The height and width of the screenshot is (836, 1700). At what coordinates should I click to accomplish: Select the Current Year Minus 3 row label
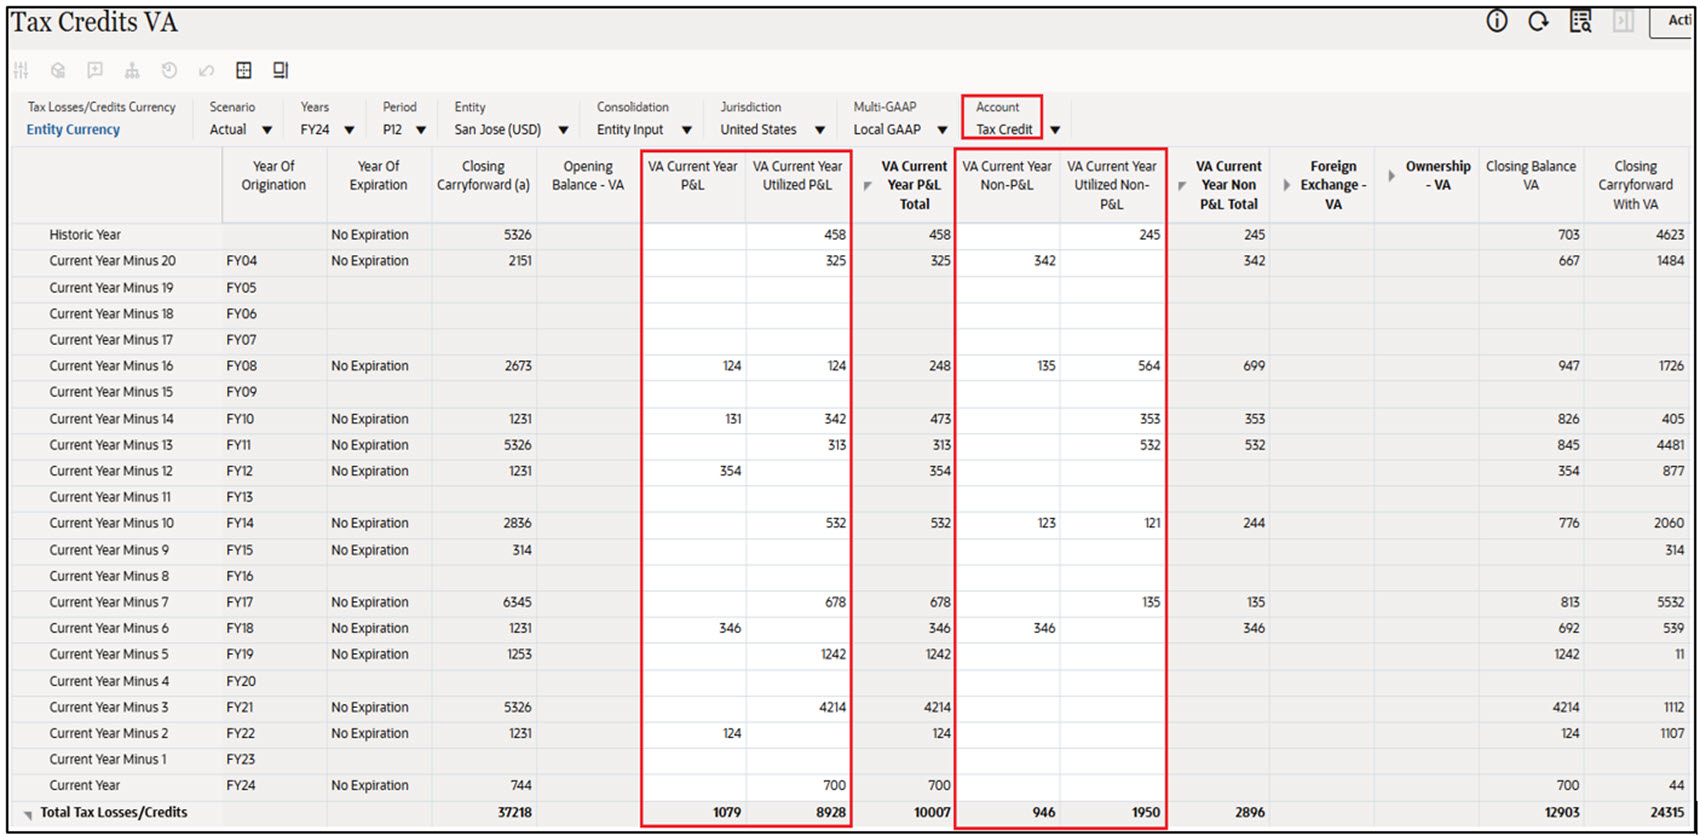(109, 707)
